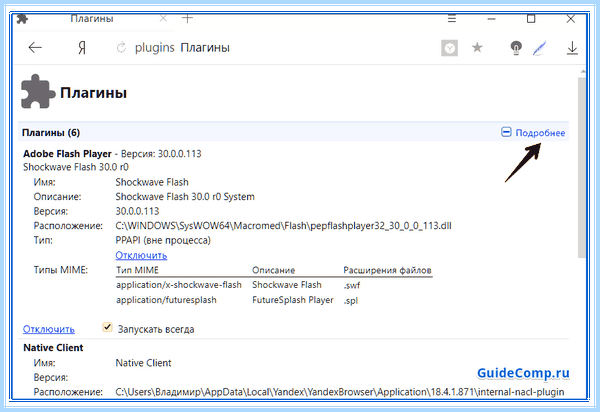Viewport: 600px width, 412px height.
Task: Maximize the browser window
Action: click(x=531, y=18)
